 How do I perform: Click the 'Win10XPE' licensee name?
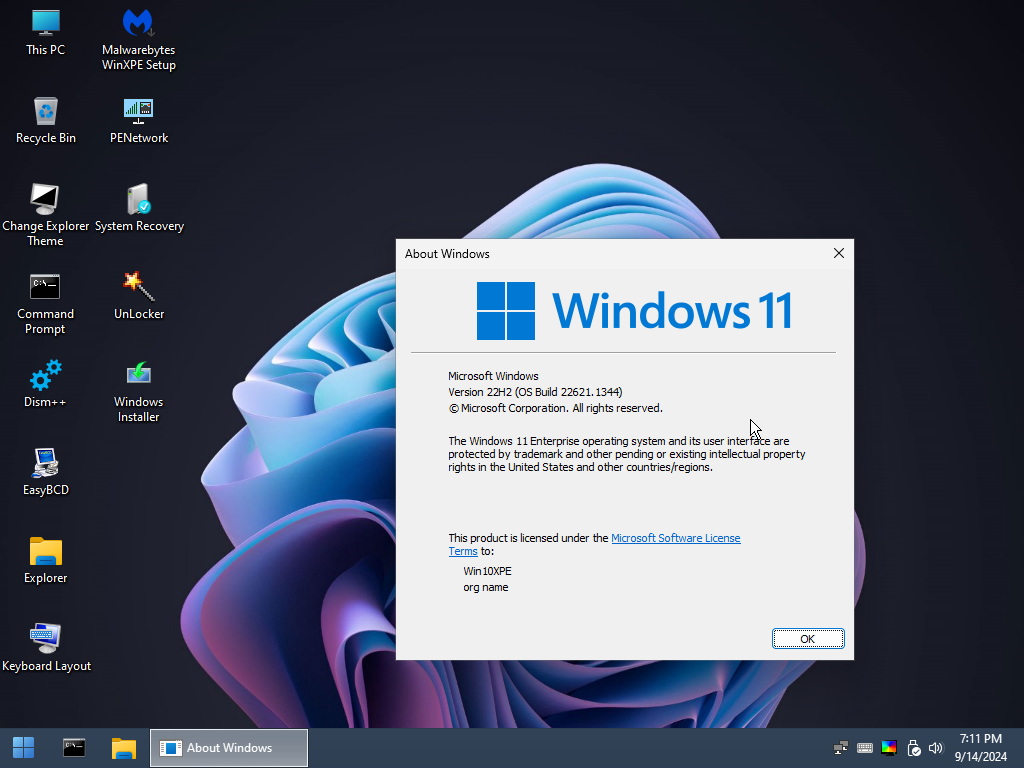487,571
